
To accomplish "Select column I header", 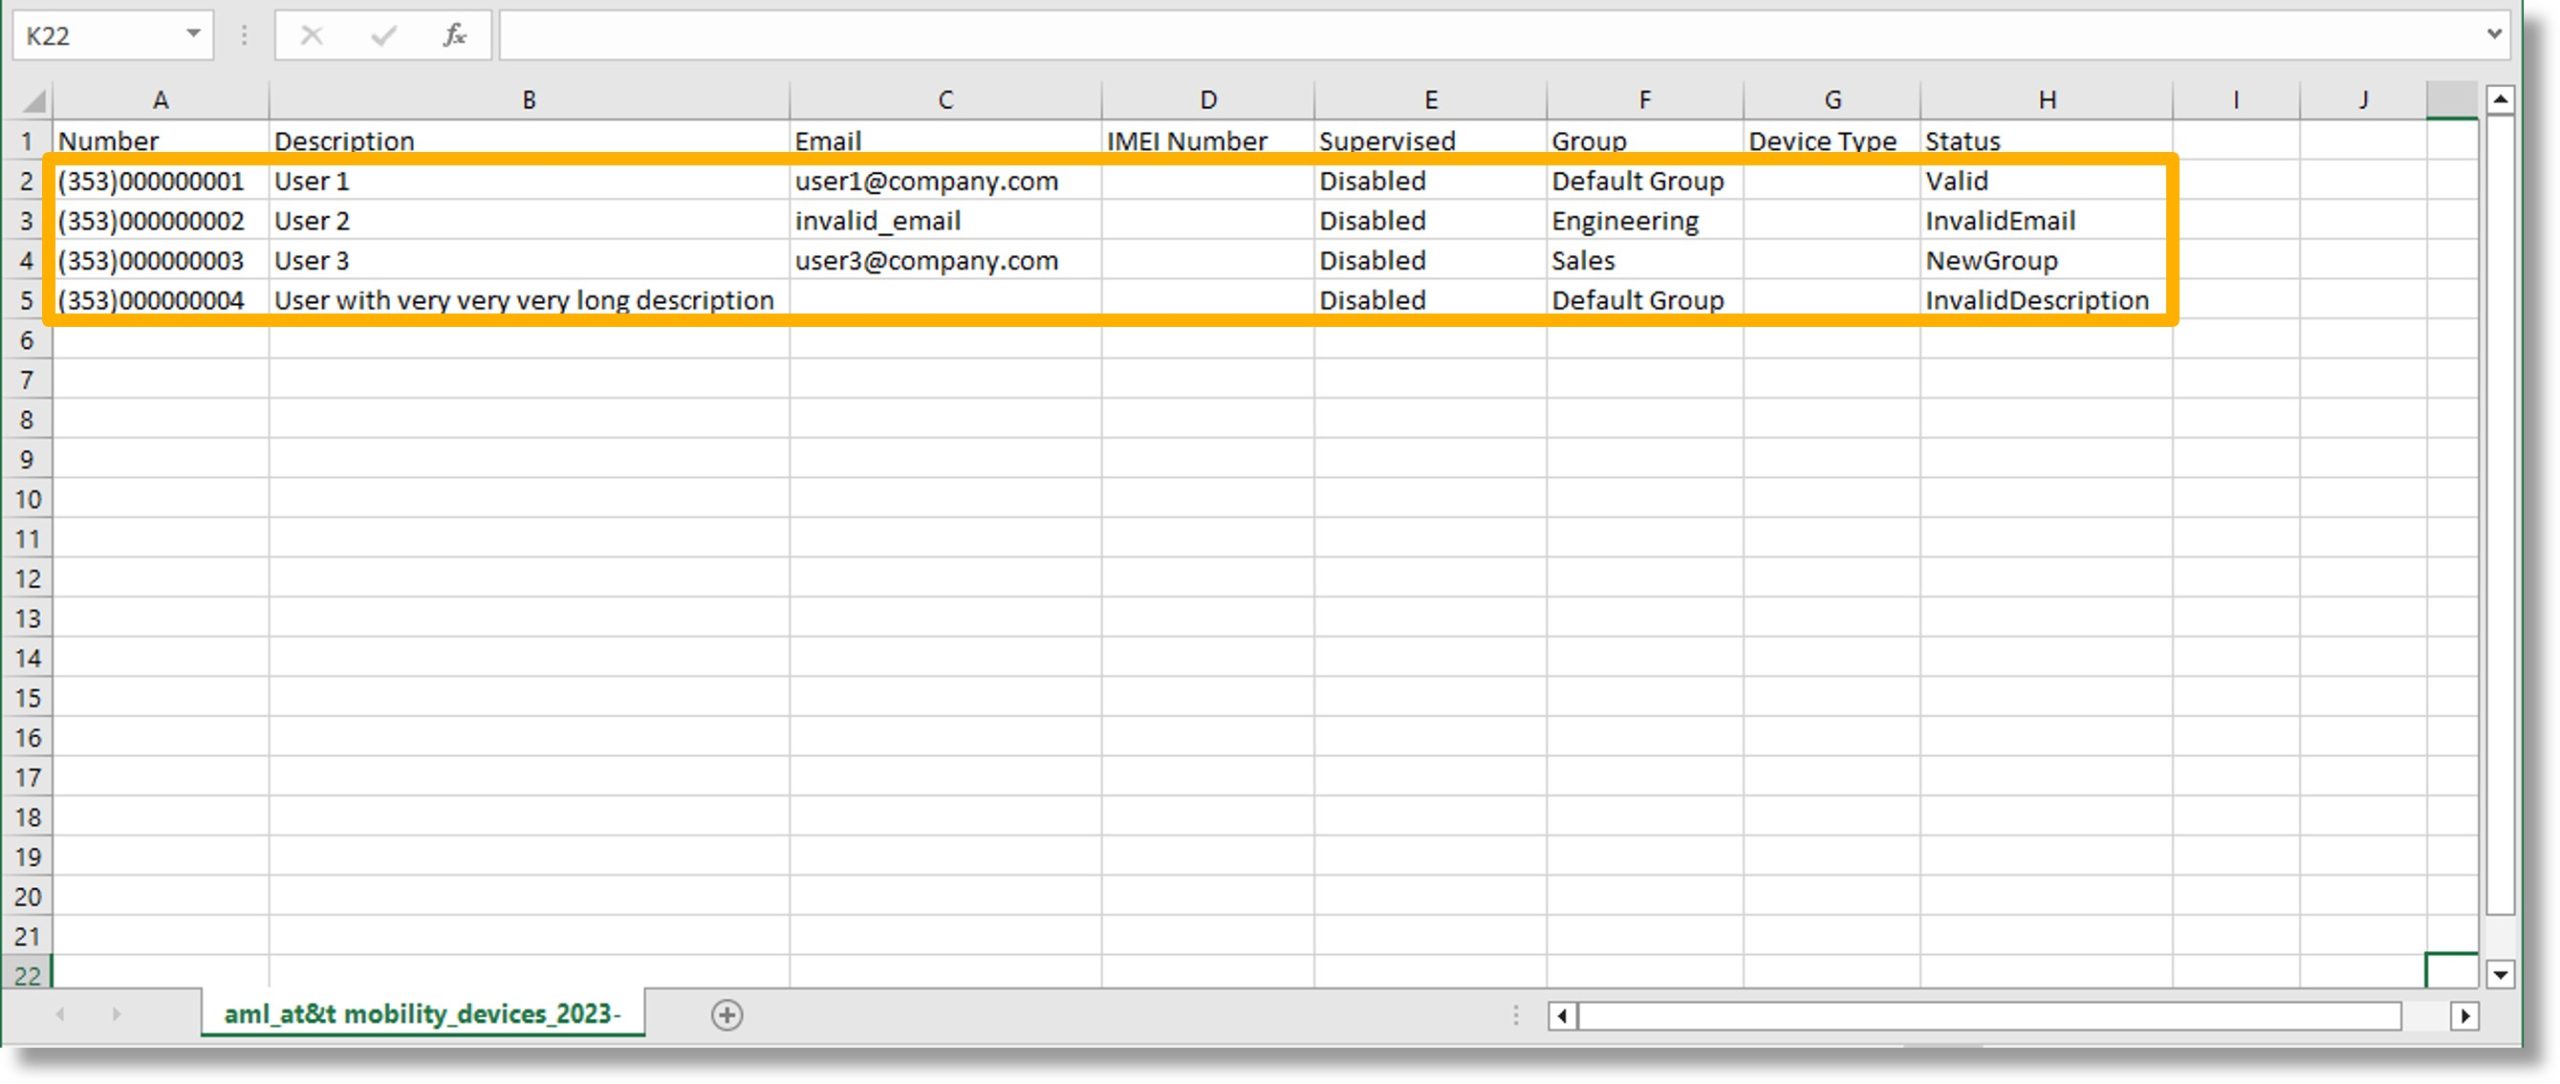I will (x=2236, y=100).
